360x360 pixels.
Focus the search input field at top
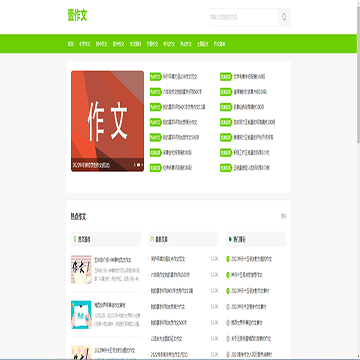click(x=244, y=17)
